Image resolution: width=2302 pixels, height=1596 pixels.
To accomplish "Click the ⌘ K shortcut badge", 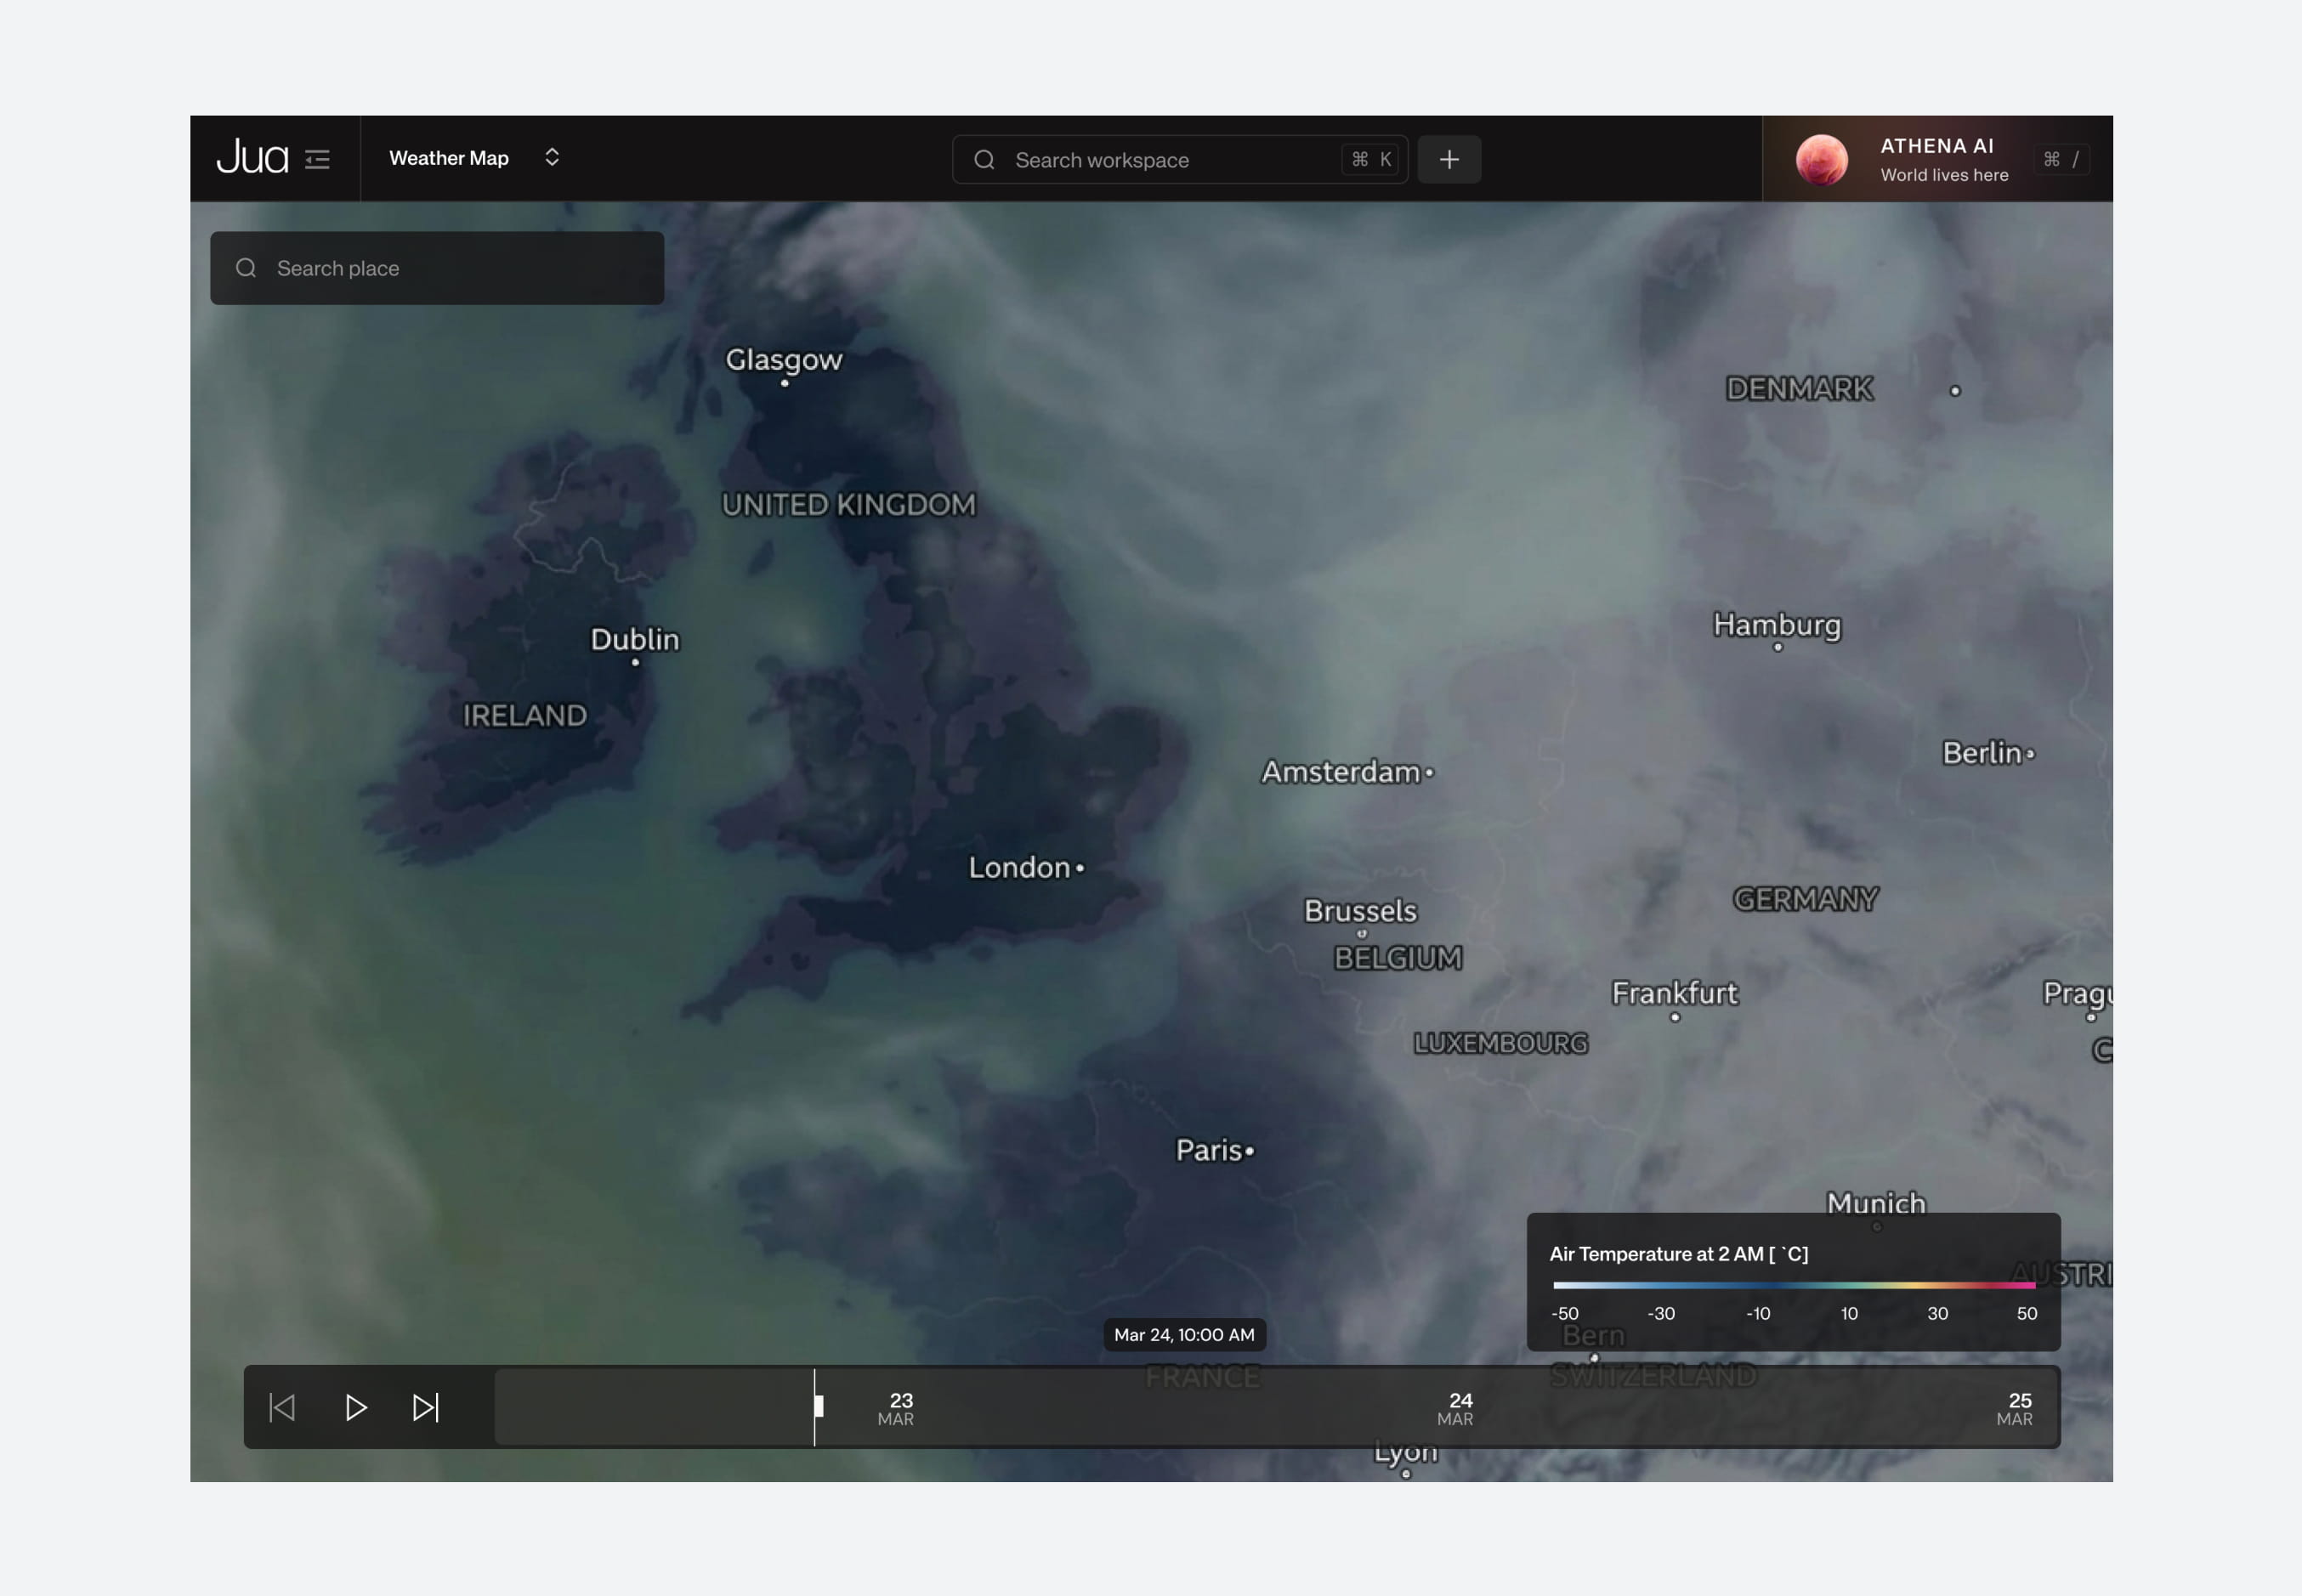I will coord(1371,160).
